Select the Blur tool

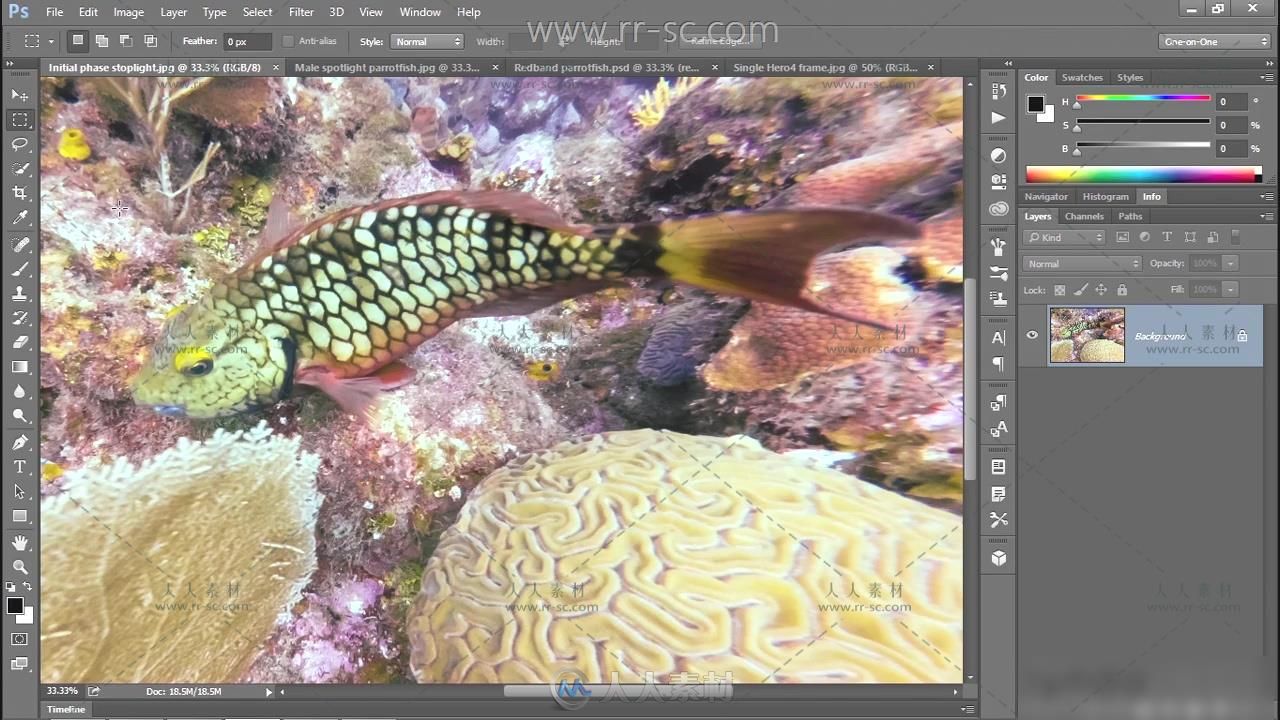20,392
